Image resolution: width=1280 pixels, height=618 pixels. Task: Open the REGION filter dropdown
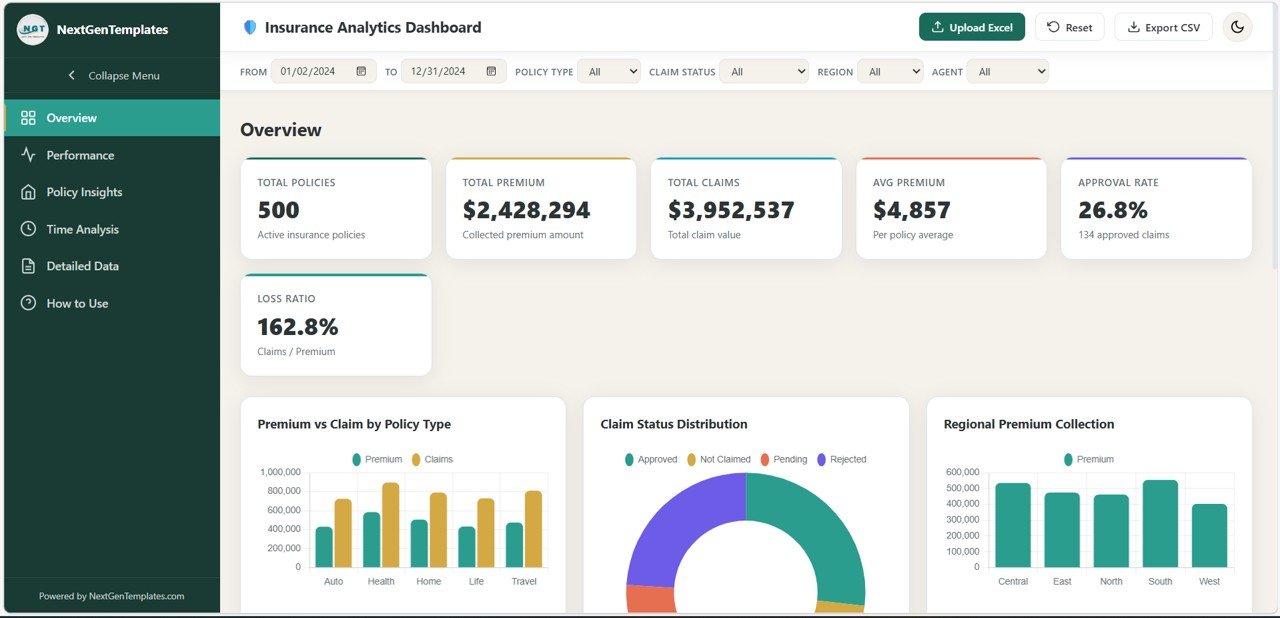click(x=890, y=71)
